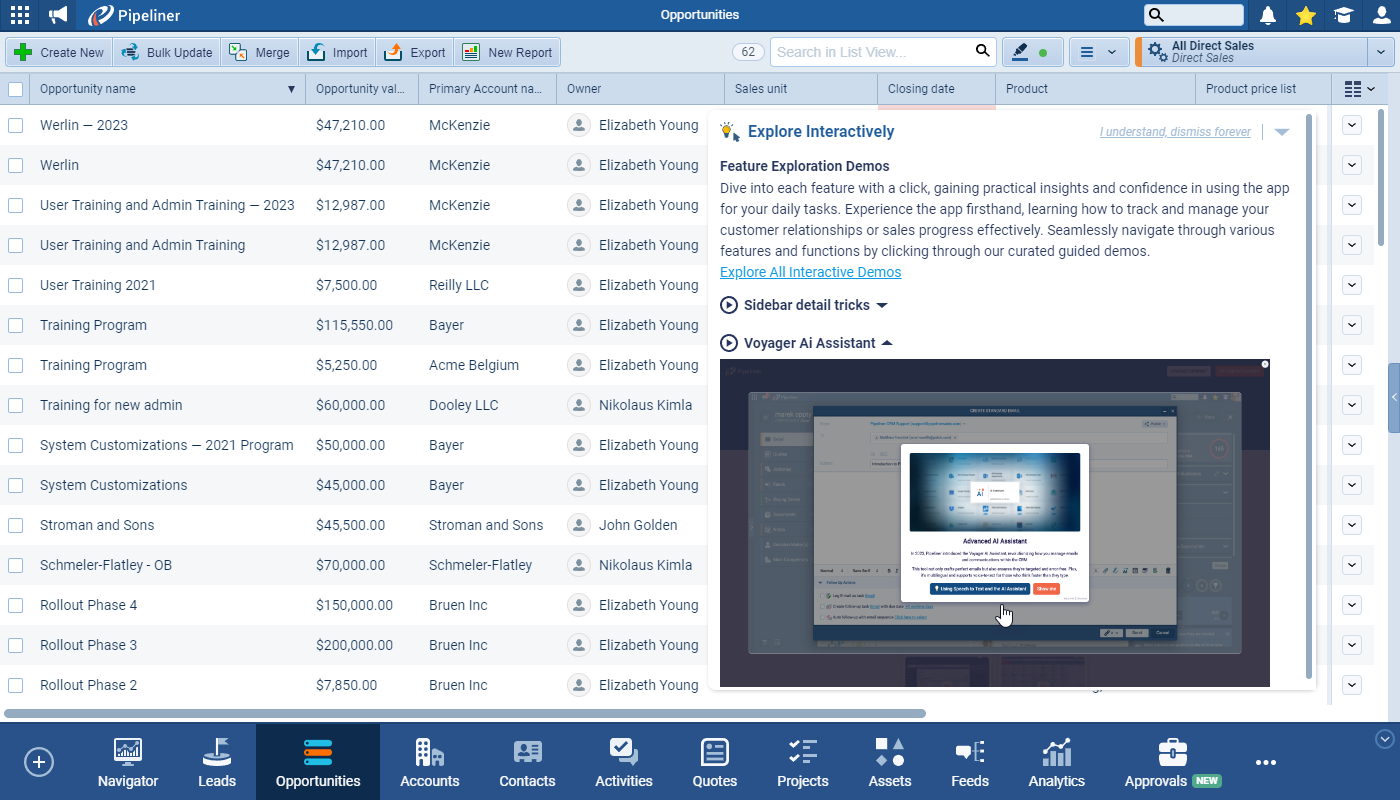
Task: Tick the checkbox for Werlin — 2023
Action: 16,125
